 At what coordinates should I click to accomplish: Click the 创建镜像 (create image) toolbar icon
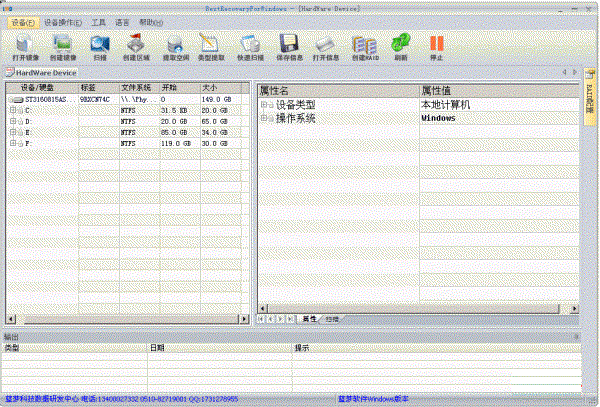(x=63, y=43)
